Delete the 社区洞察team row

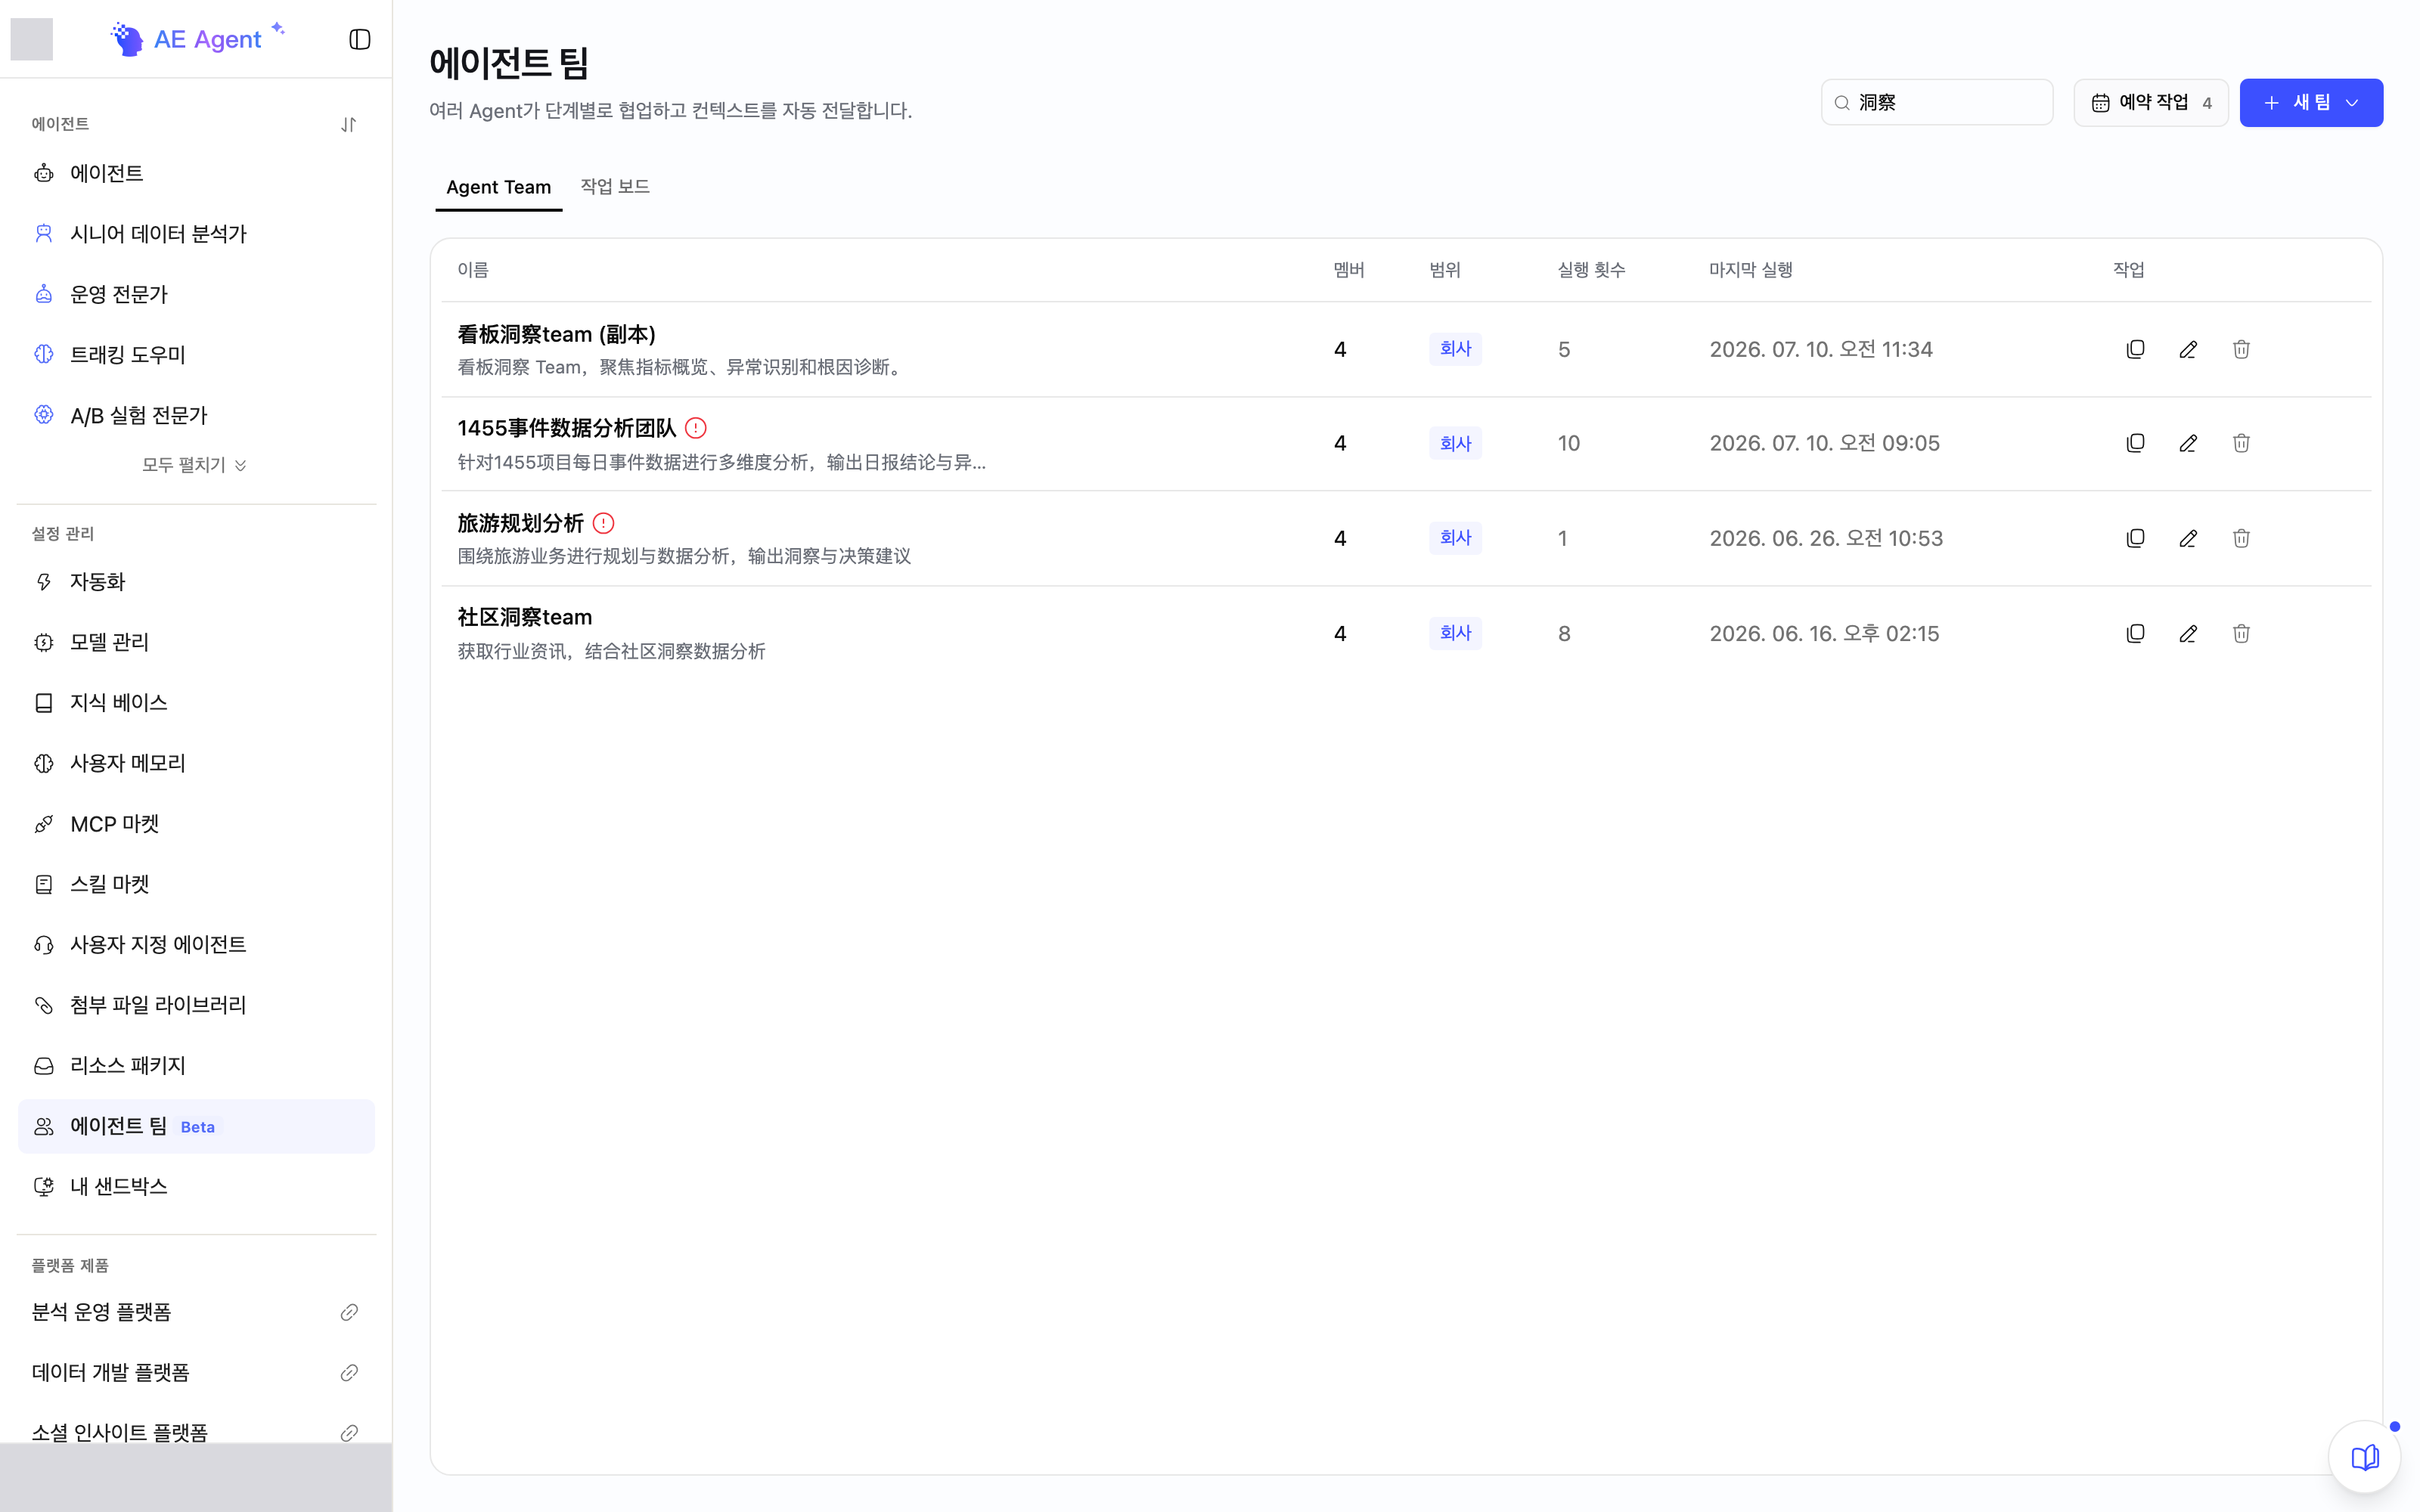pos(2241,633)
